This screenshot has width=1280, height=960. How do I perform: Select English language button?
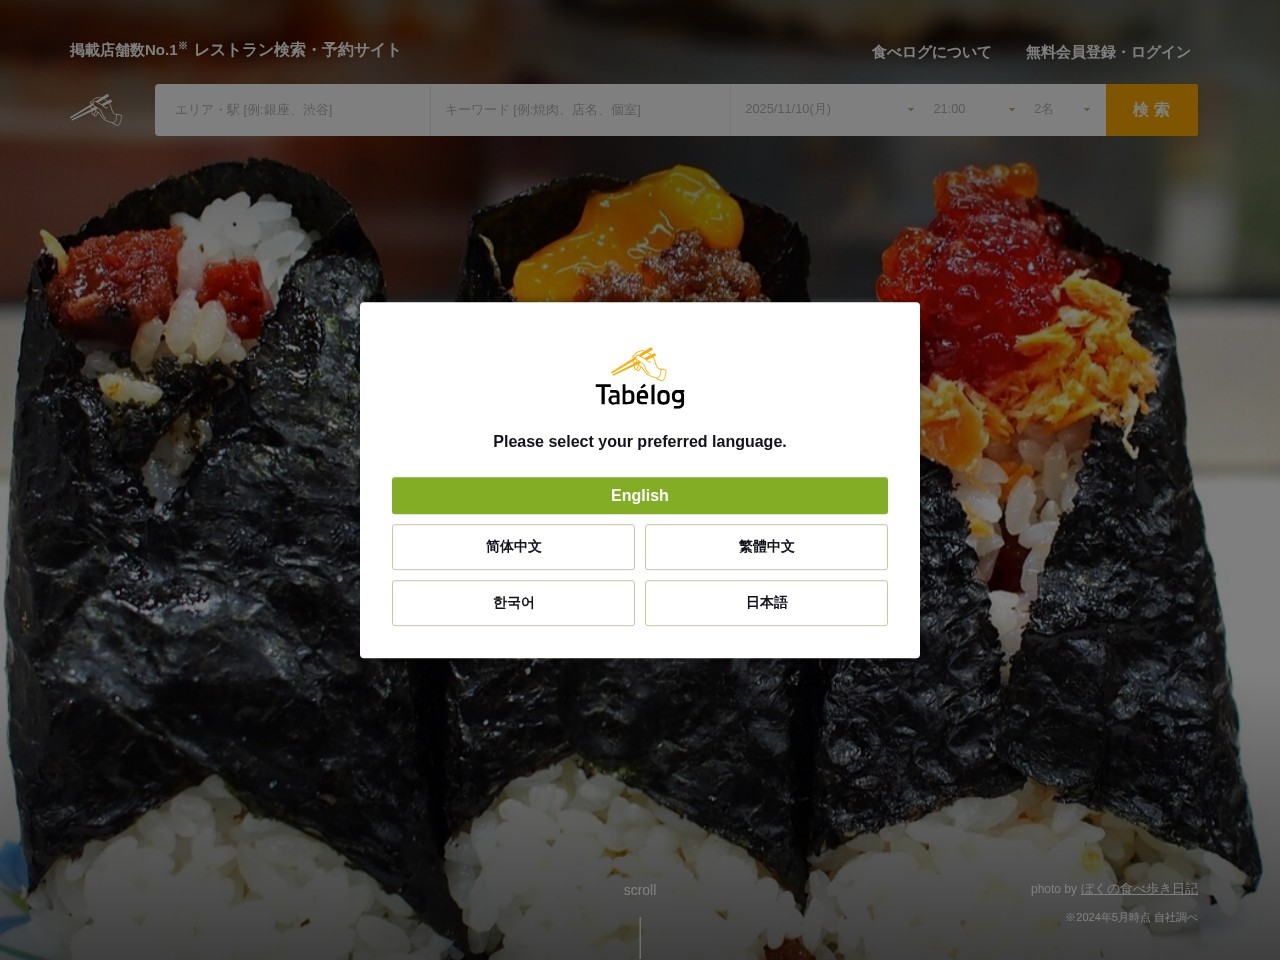click(640, 496)
